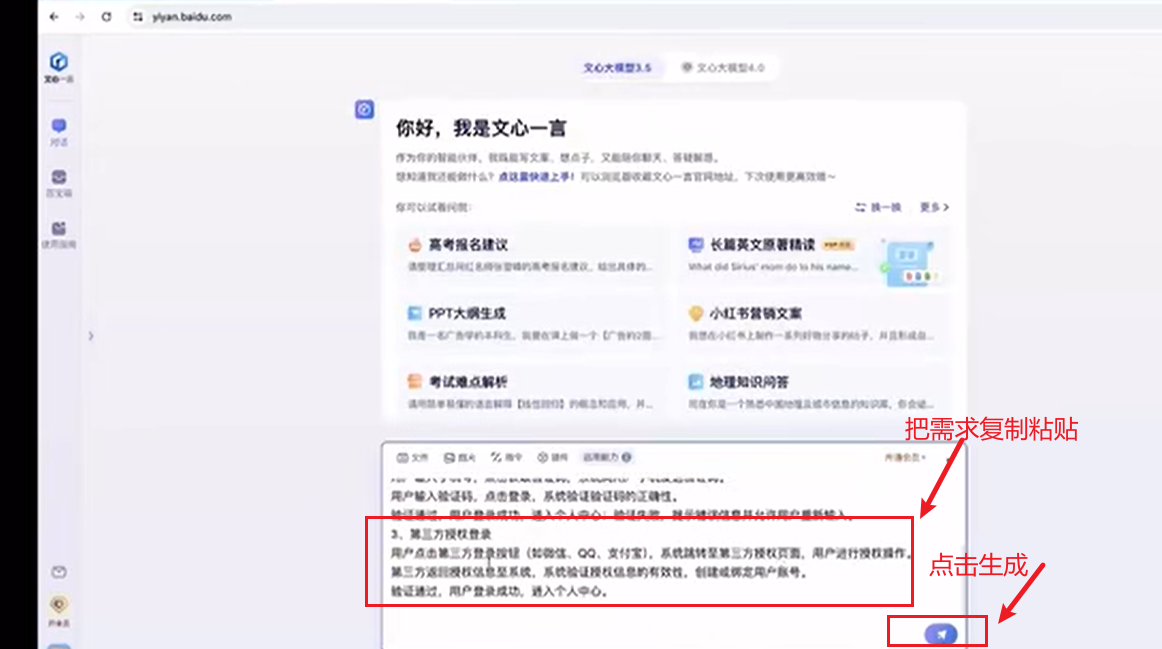
Task: Click the illustration thumbnail on the 长篇英文原著精读 card
Action: (910, 262)
